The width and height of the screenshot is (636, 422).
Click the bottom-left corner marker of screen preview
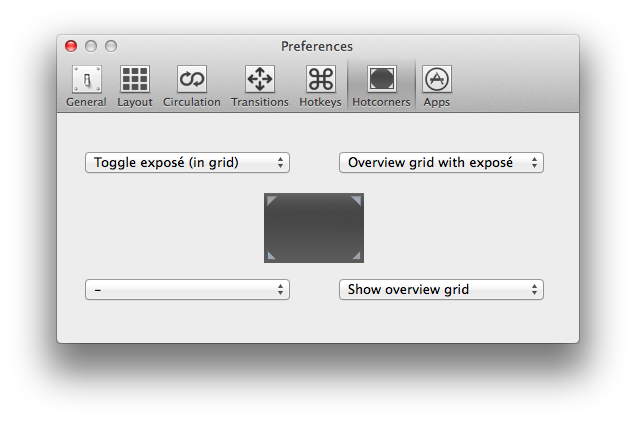click(x=271, y=256)
